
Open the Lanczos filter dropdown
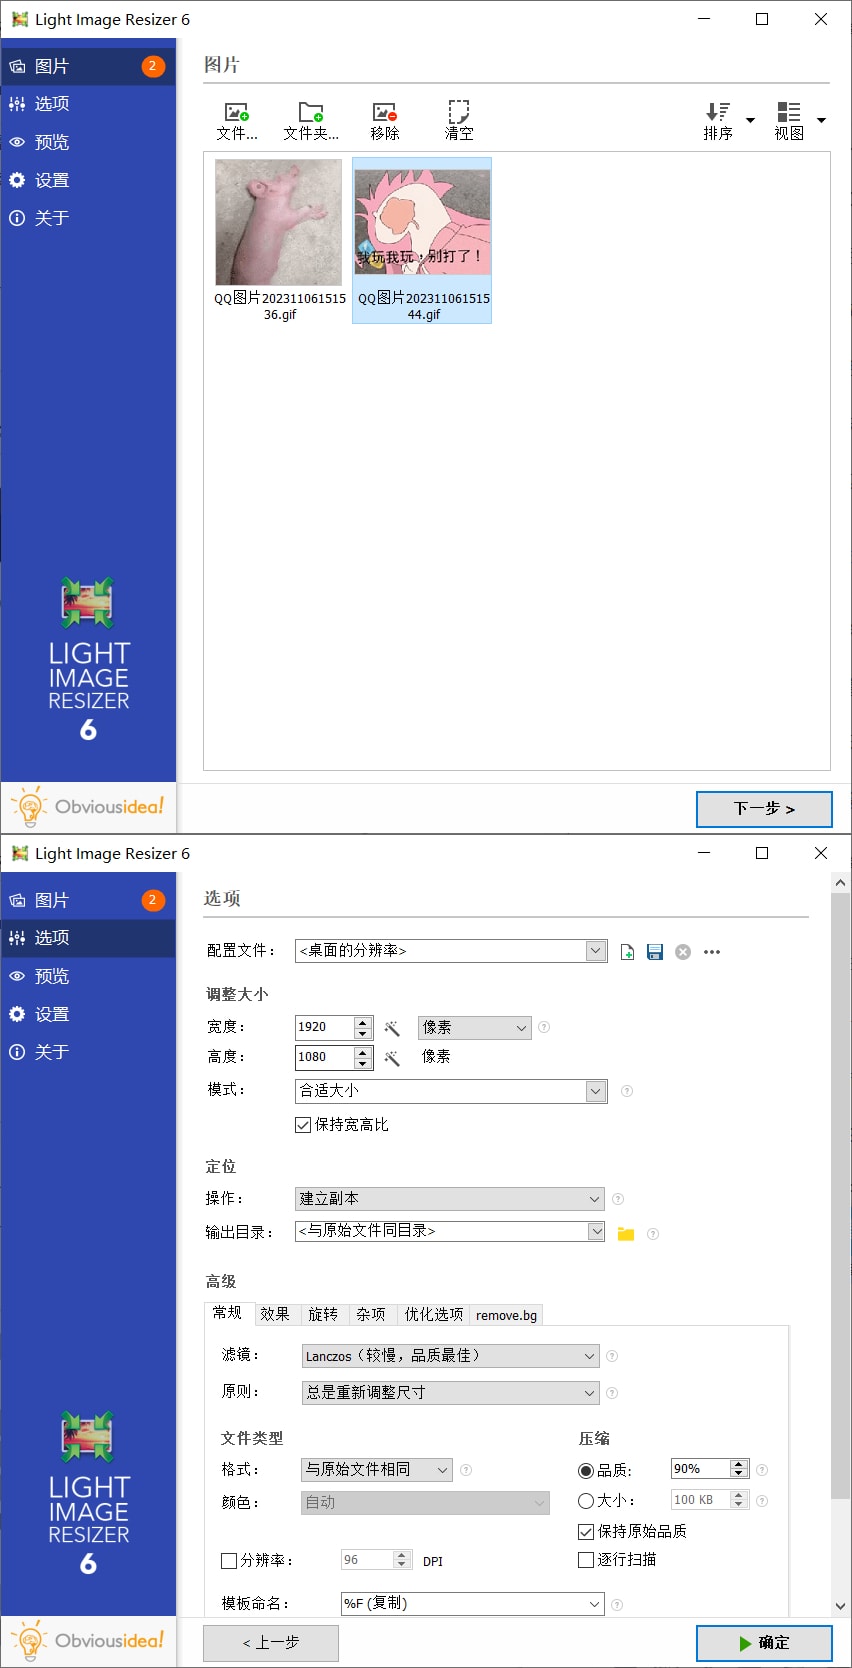tap(589, 1356)
